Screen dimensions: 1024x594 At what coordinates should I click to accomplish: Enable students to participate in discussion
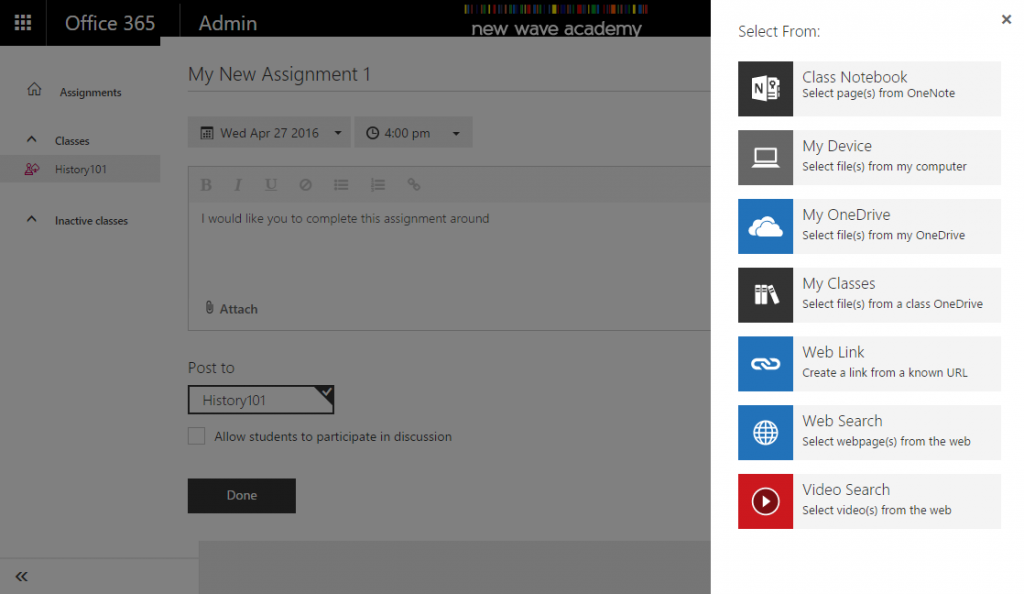(196, 436)
